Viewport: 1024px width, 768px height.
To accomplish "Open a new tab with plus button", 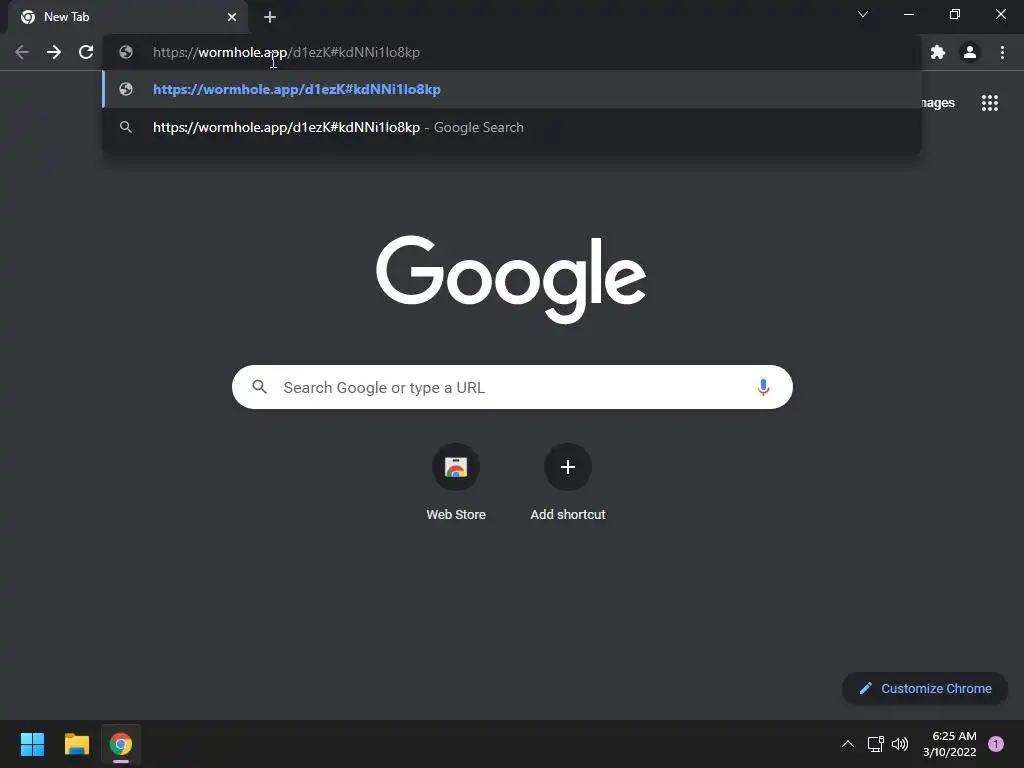I will click(x=270, y=17).
